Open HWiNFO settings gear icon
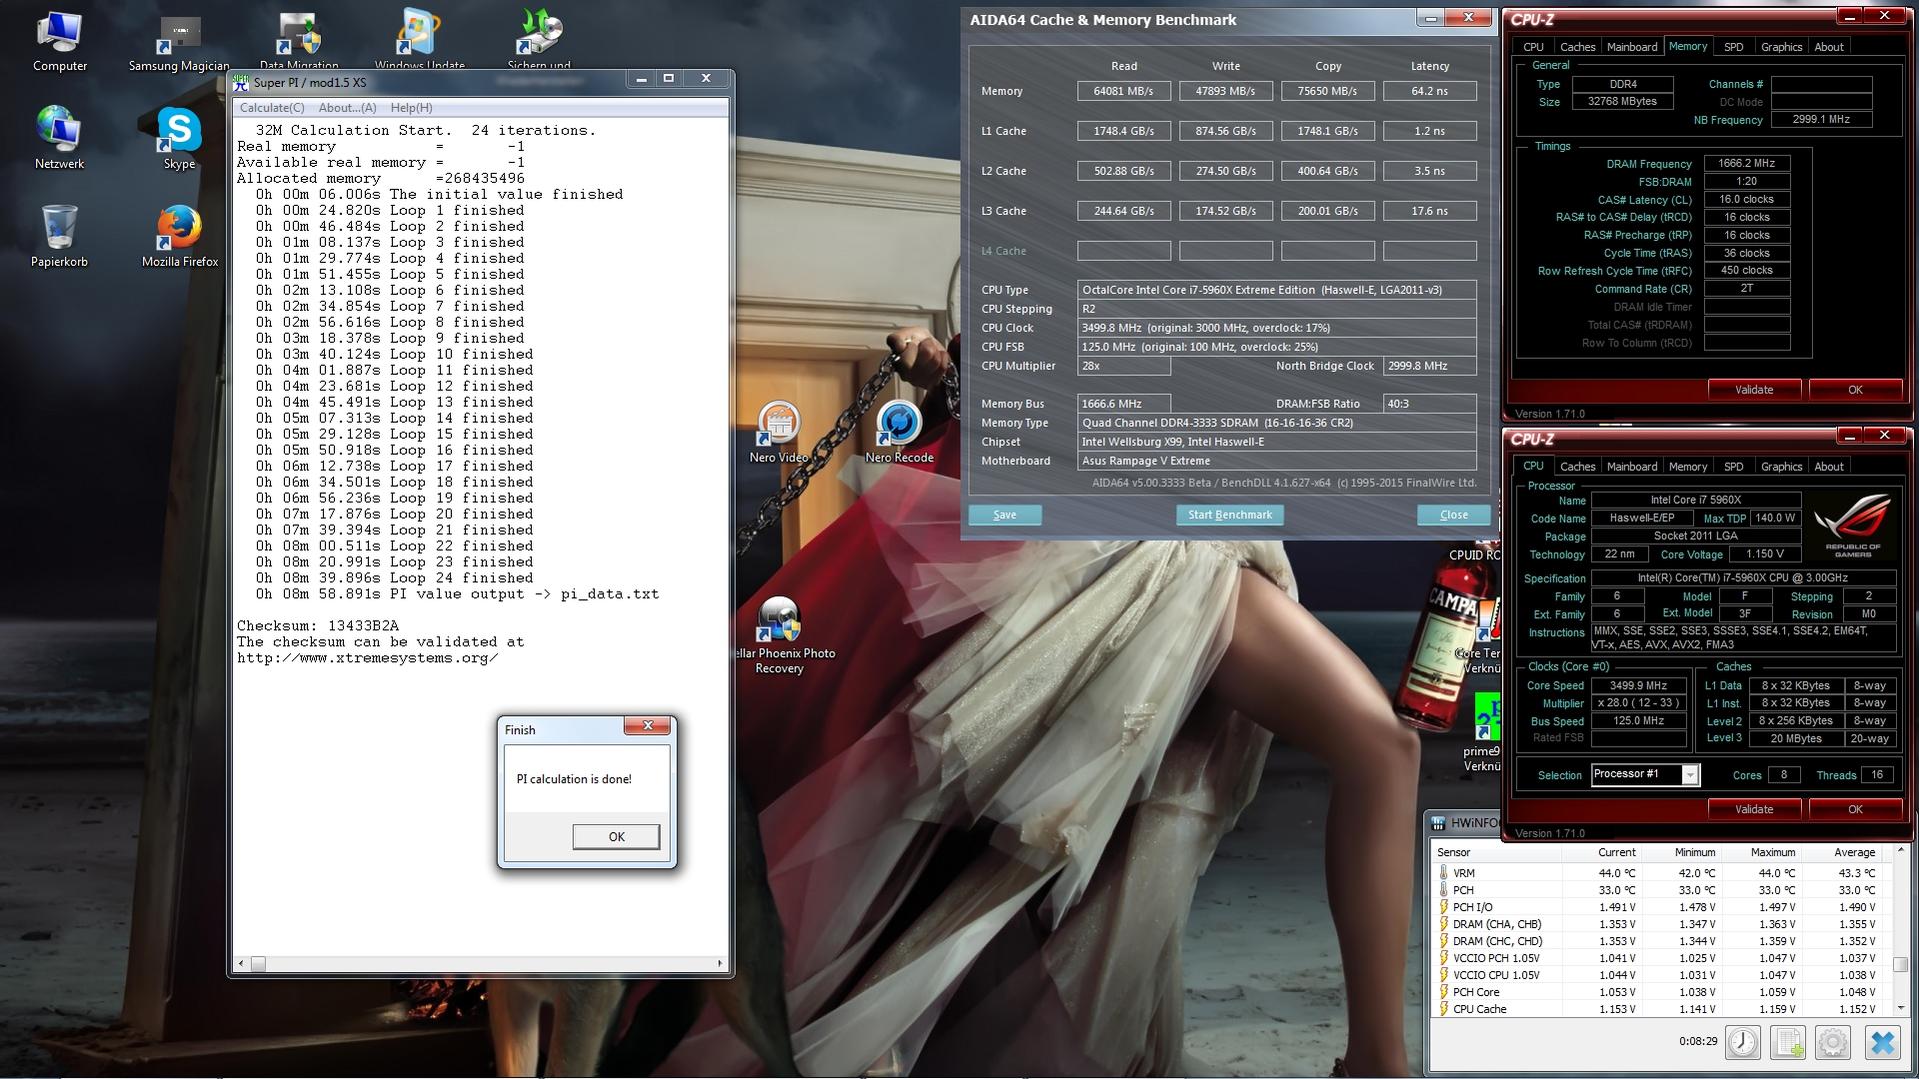 1832,1042
